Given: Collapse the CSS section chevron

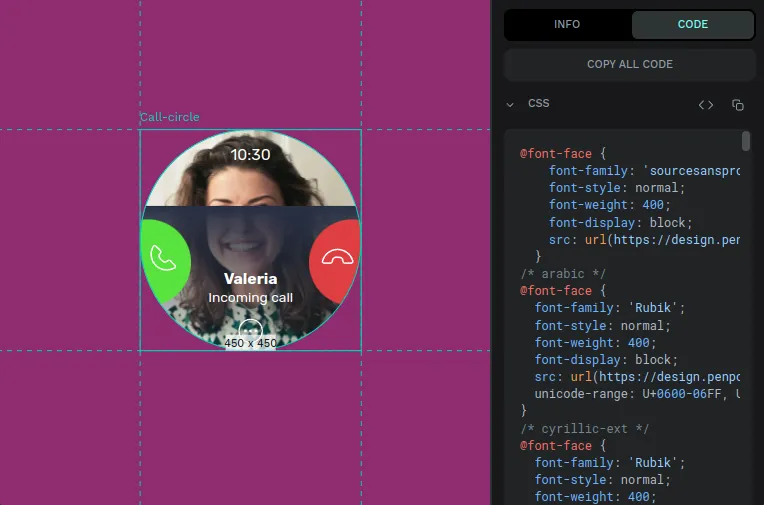Looking at the screenshot, I should (x=511, y=104).
